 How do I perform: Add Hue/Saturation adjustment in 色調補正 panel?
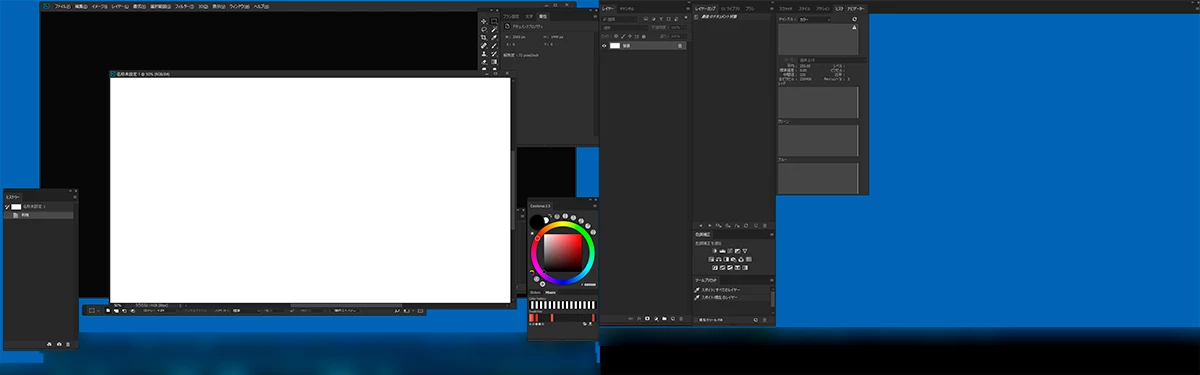711,259
